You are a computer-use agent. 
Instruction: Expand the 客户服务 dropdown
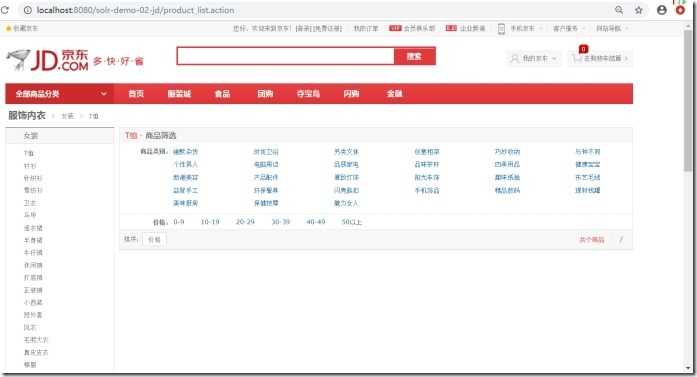coord(569,28)
